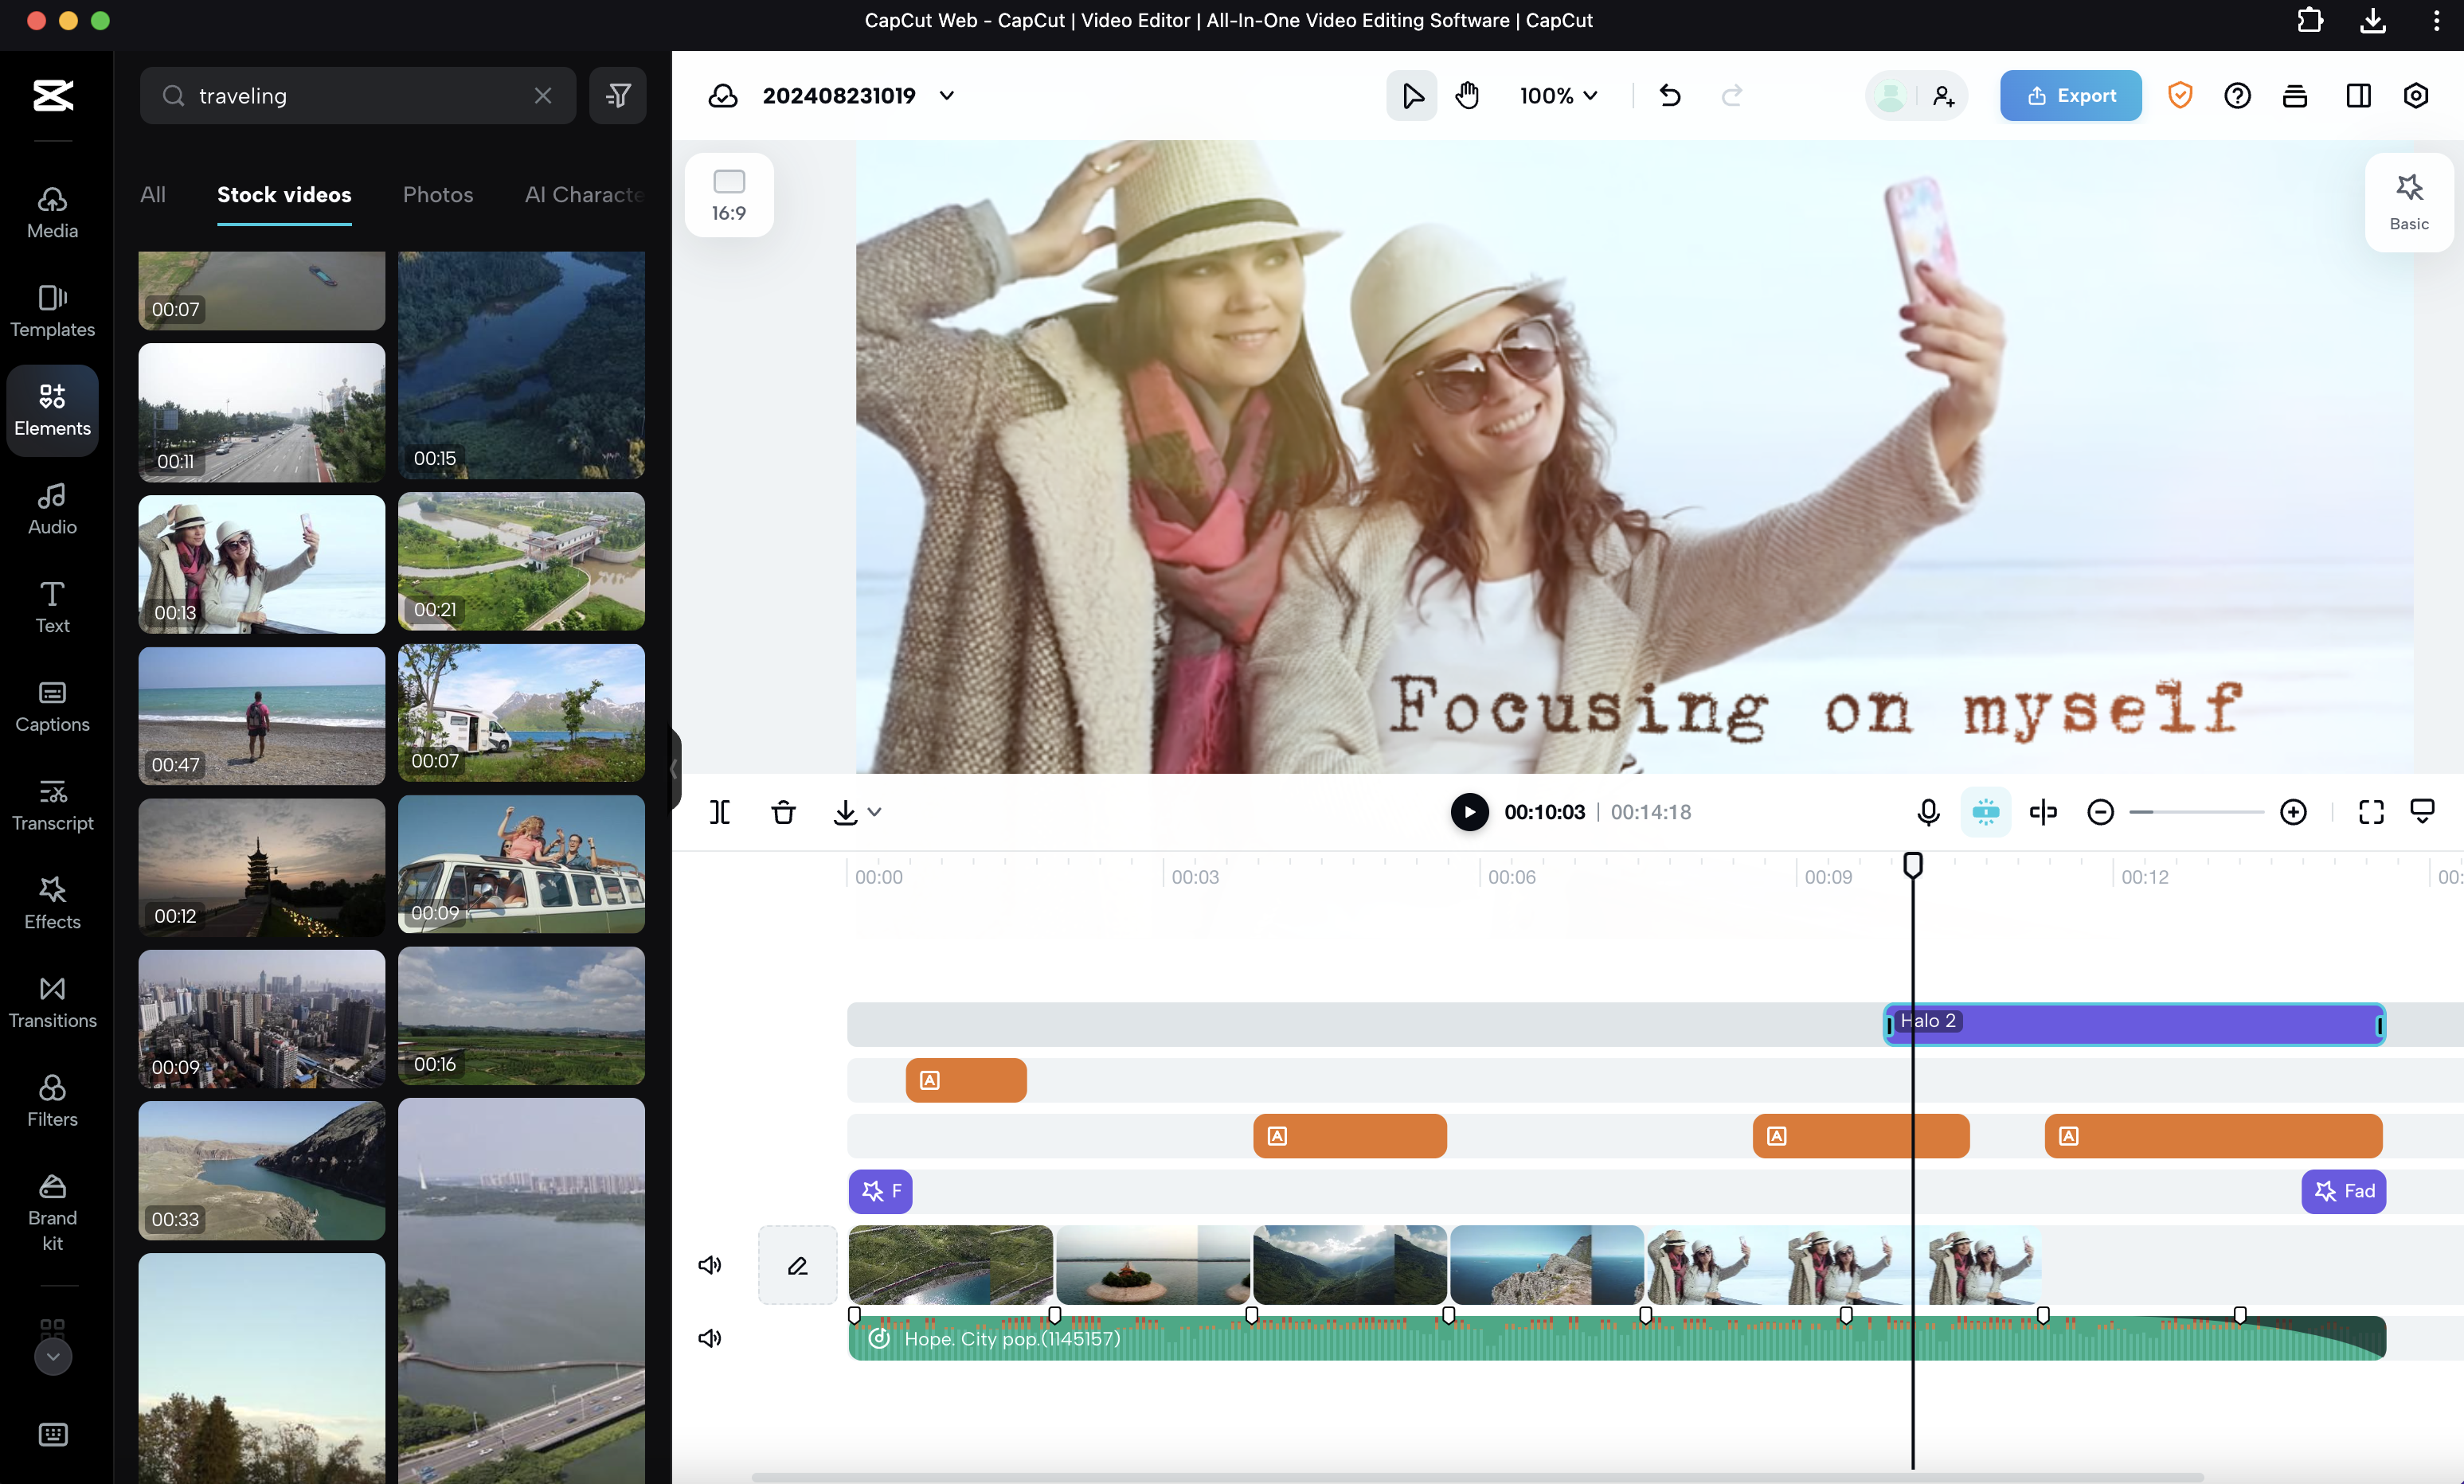
Task: Open the project name dropdown chevron
Action: pos(947,96)
